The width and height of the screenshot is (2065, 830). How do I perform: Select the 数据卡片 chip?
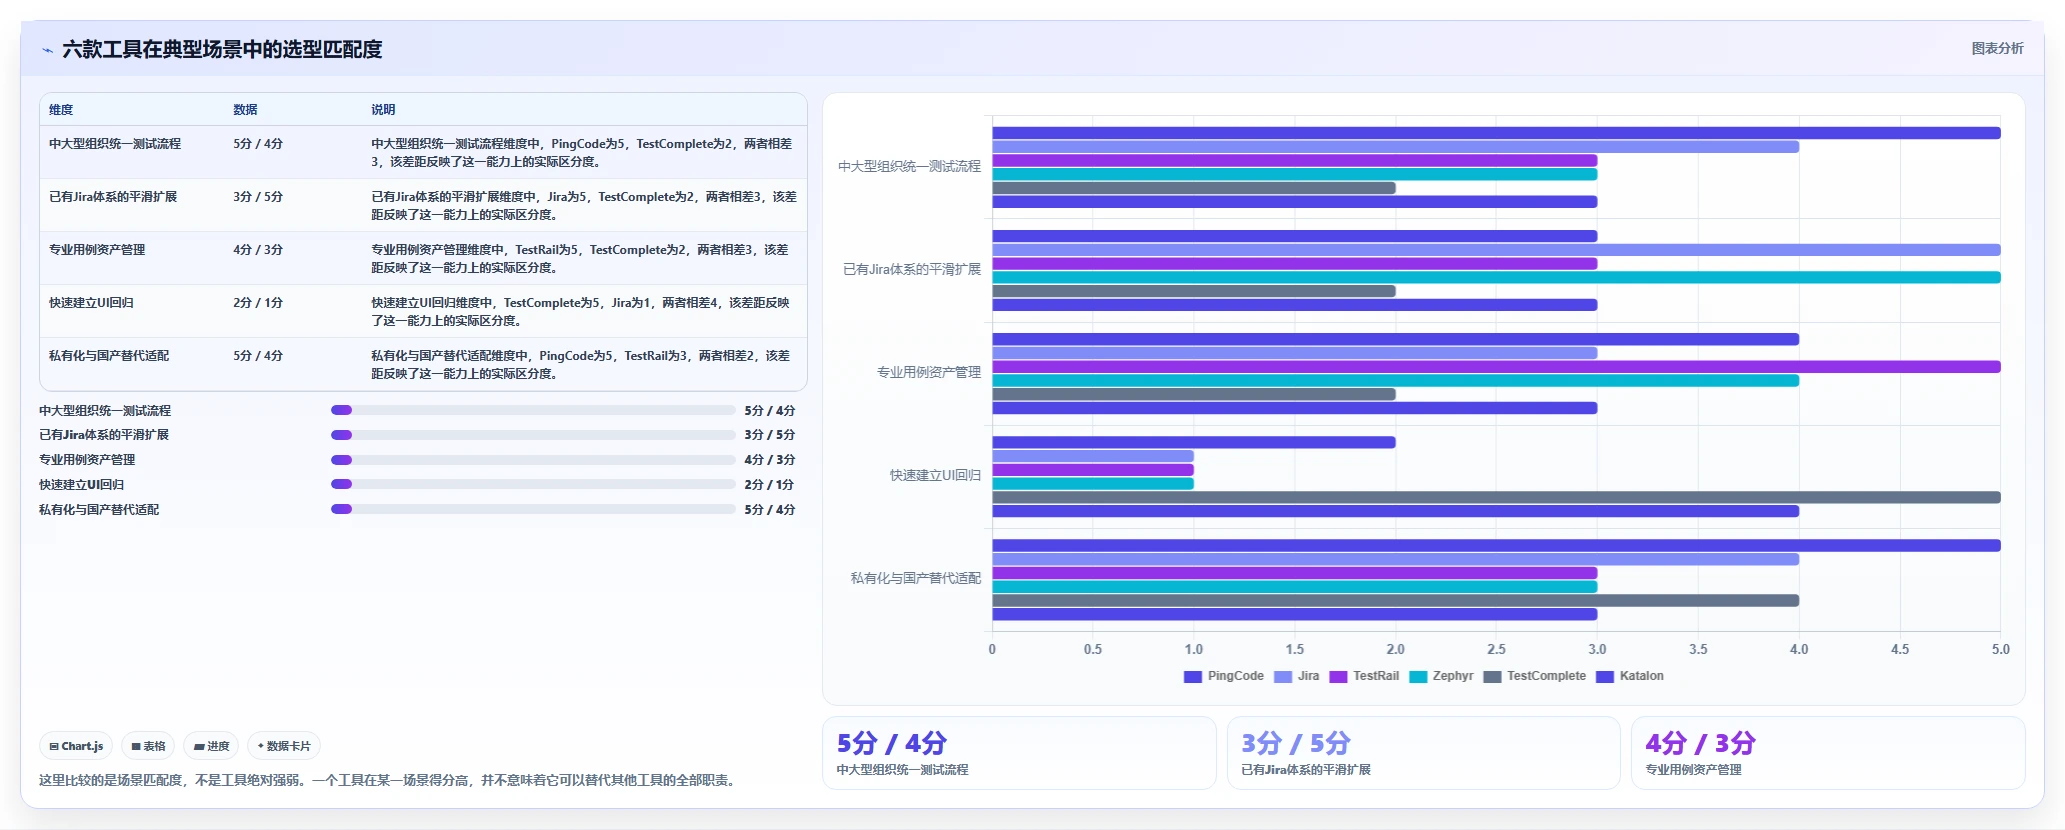[284, 746]
